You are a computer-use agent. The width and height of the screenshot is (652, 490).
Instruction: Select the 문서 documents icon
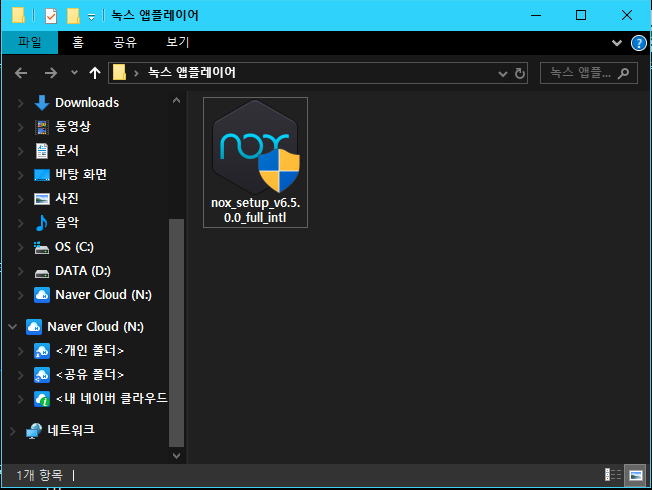coord(42,151)
